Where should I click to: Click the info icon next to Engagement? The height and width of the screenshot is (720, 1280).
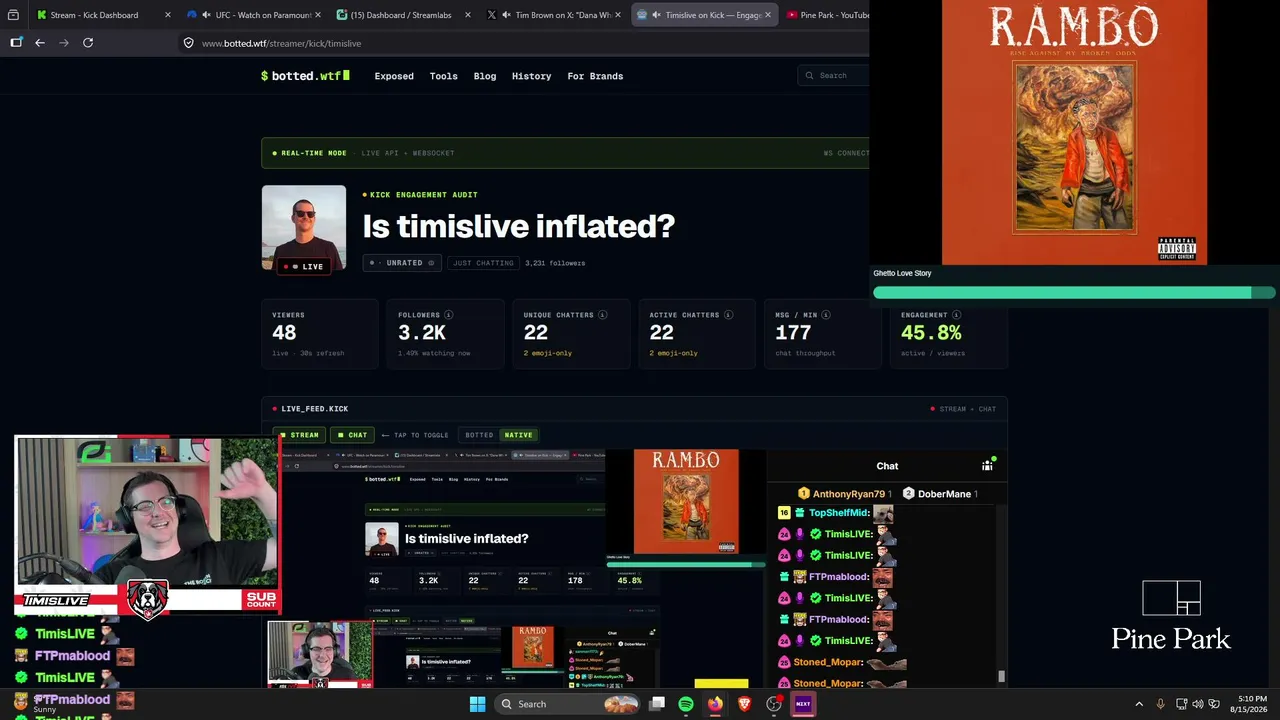(x=956, y=315)
